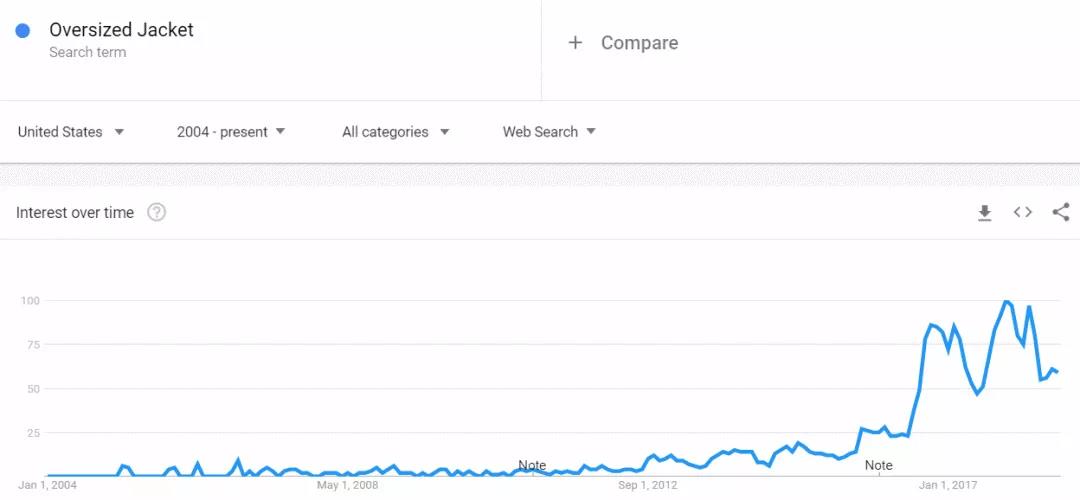
Task: Open the All categories dropdown
Action: point(396,132)
